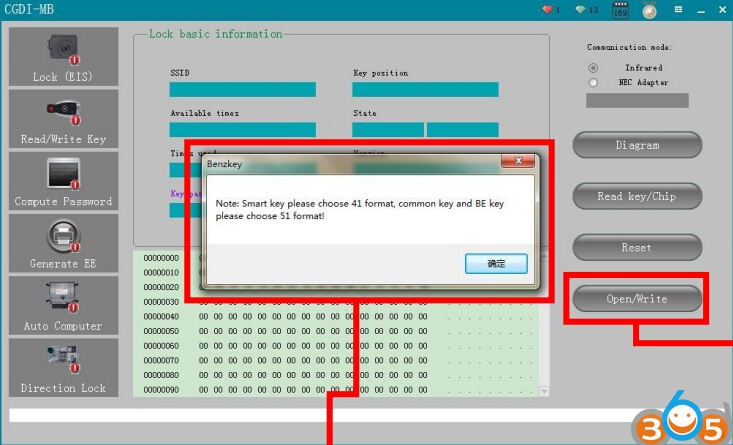This screenshot has width=733, height=445.
Task: Click the Lock basic information heading
Action: 216,34
